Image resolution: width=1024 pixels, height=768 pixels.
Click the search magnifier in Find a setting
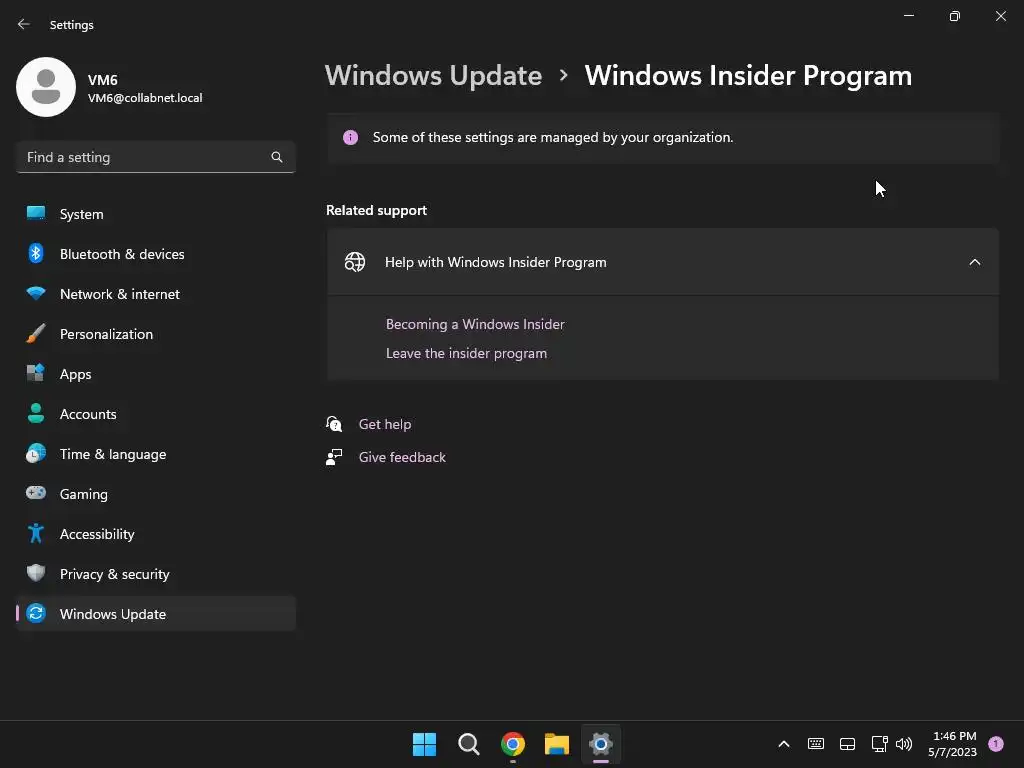(277, 157)
